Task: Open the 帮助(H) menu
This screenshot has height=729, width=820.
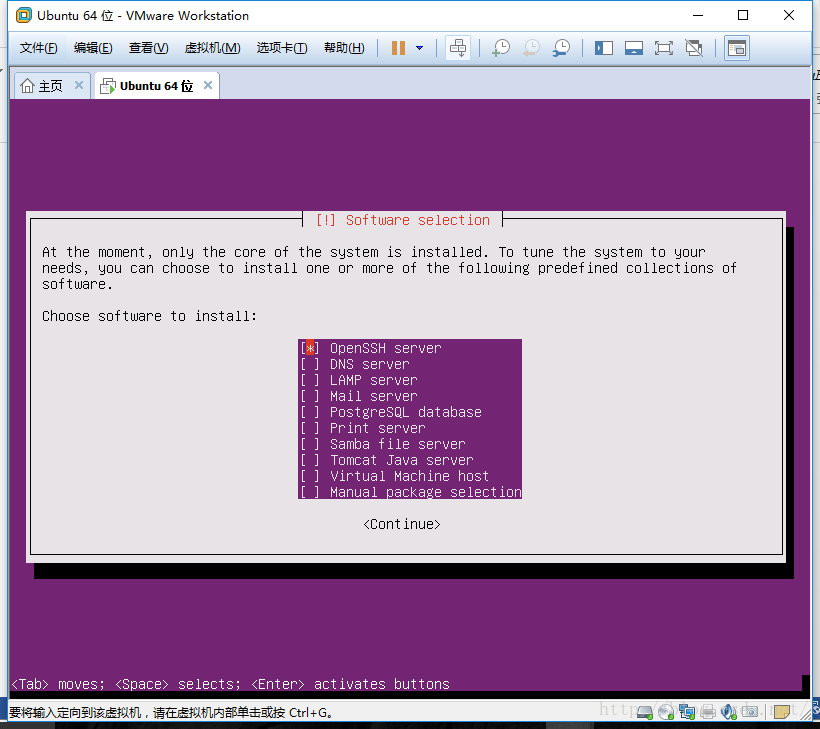Action: 344,48
